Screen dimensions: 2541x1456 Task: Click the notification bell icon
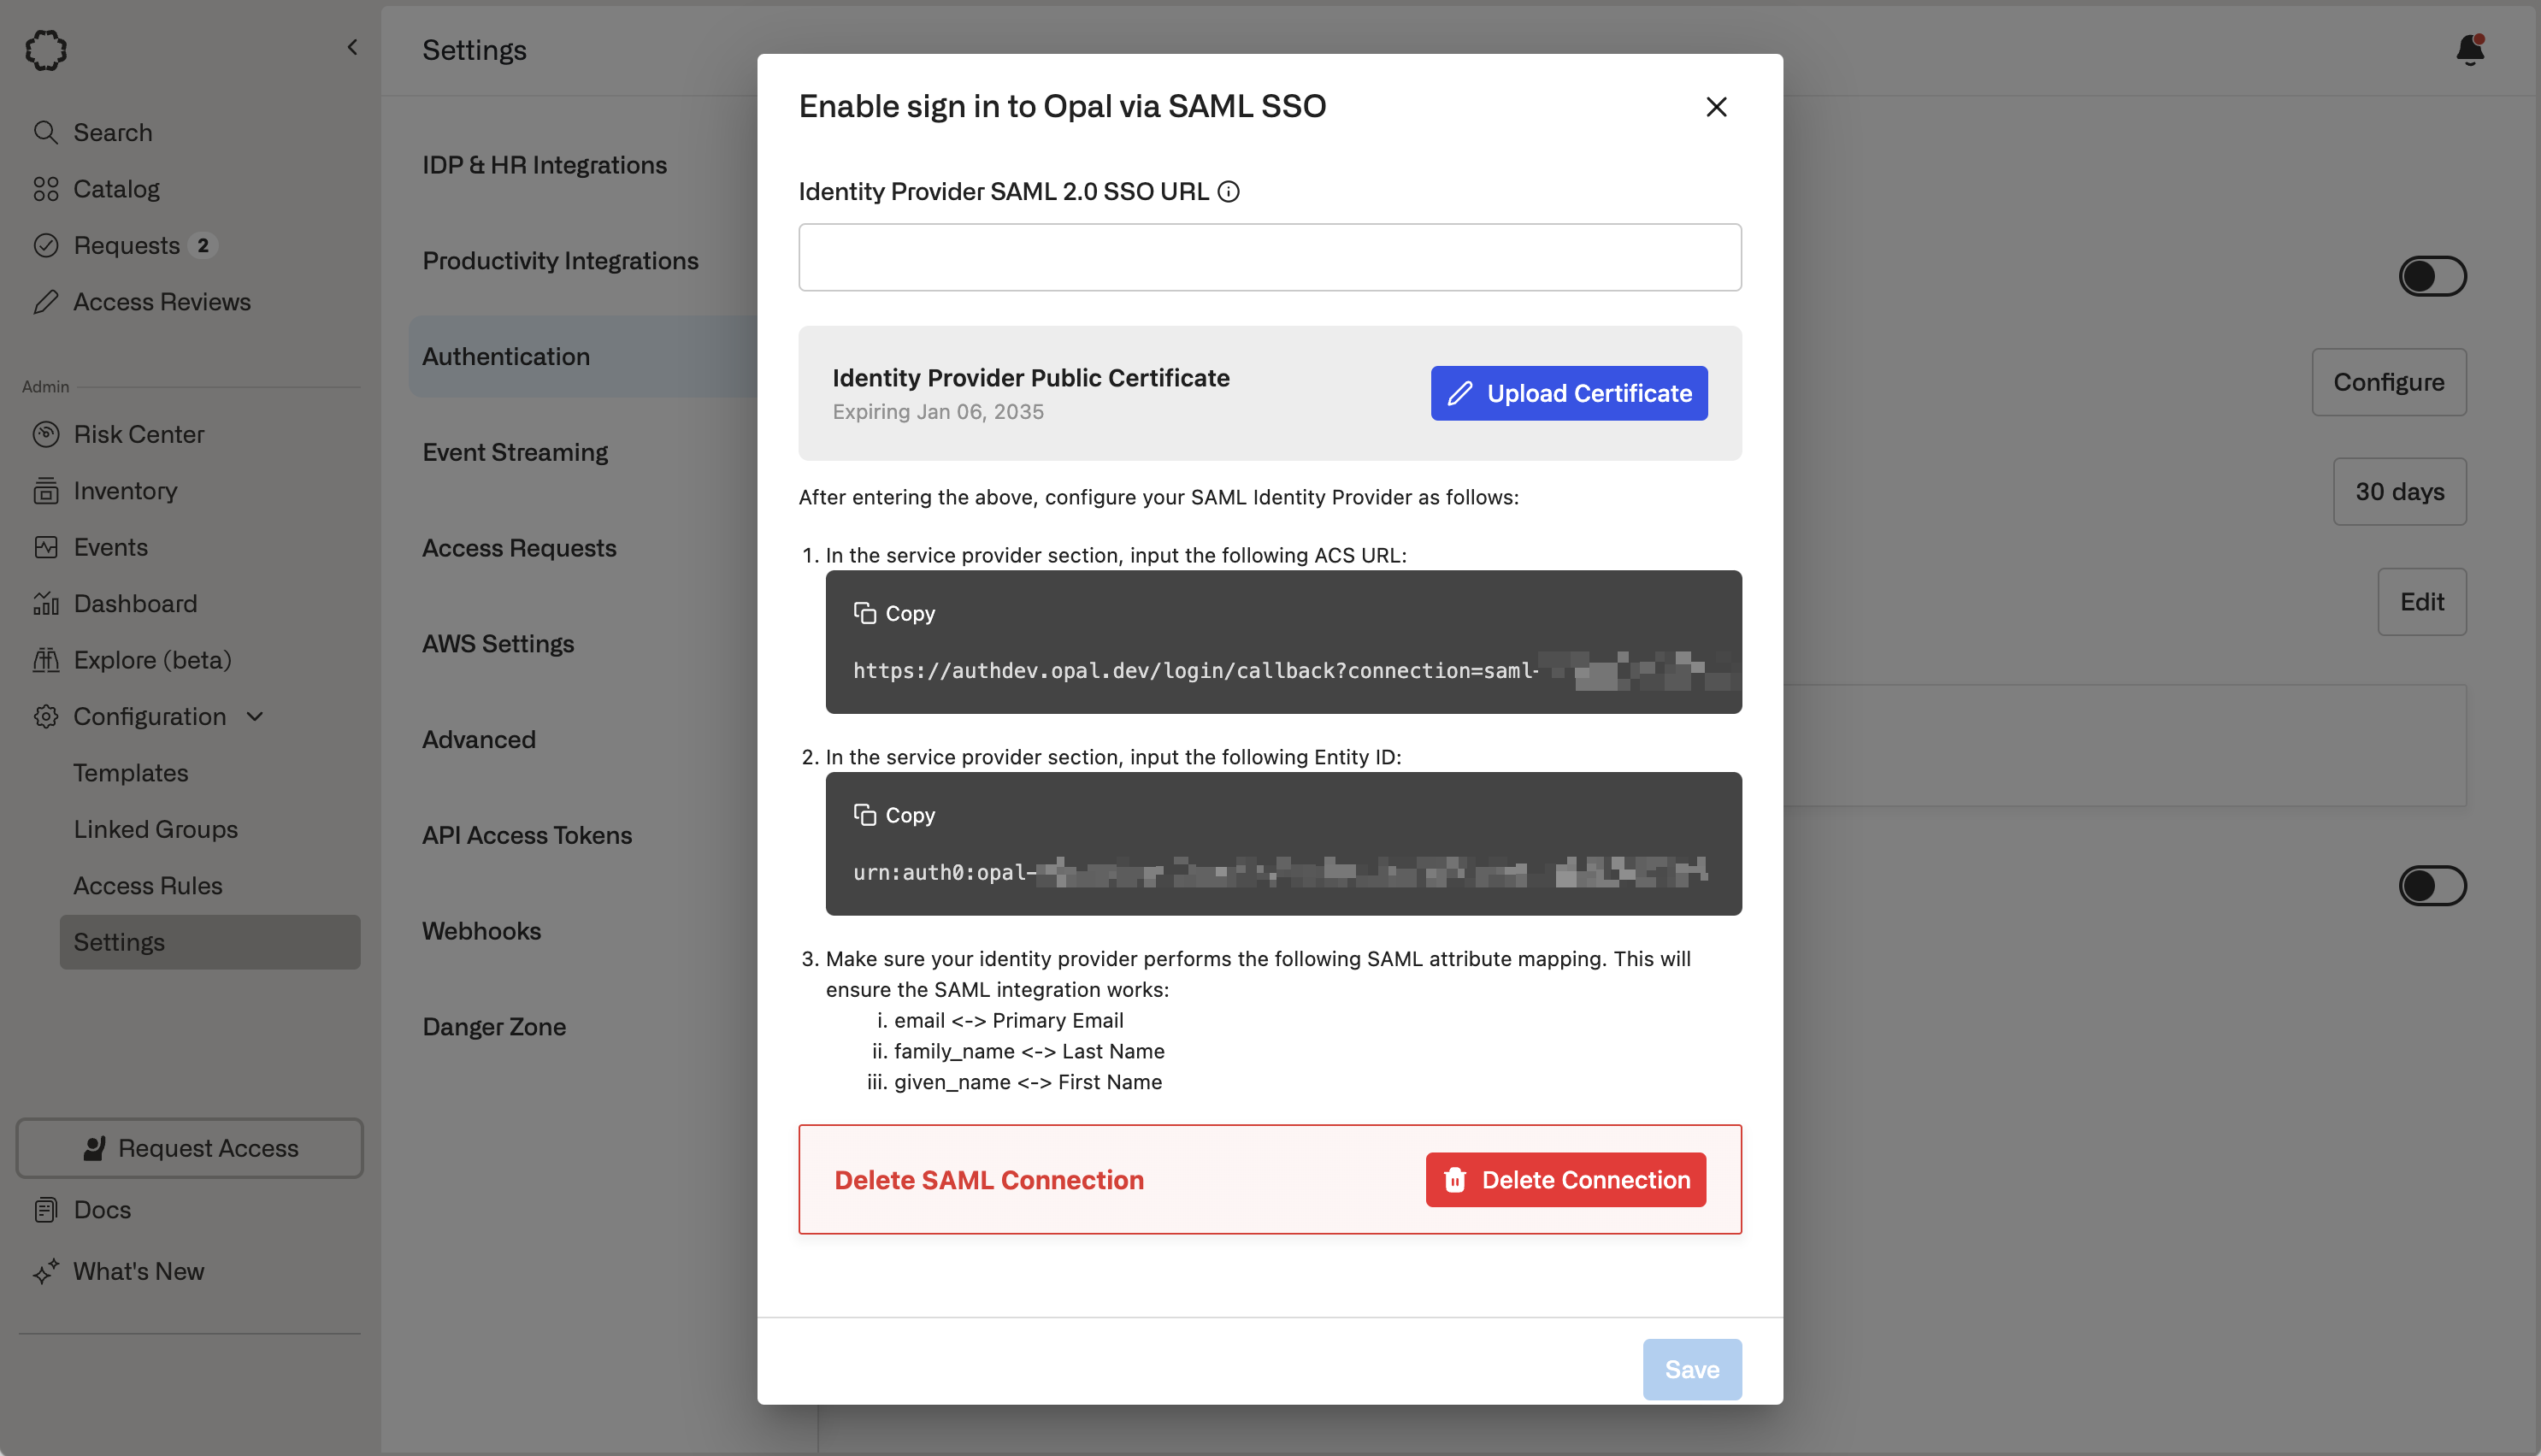(x=2469, y=50)
